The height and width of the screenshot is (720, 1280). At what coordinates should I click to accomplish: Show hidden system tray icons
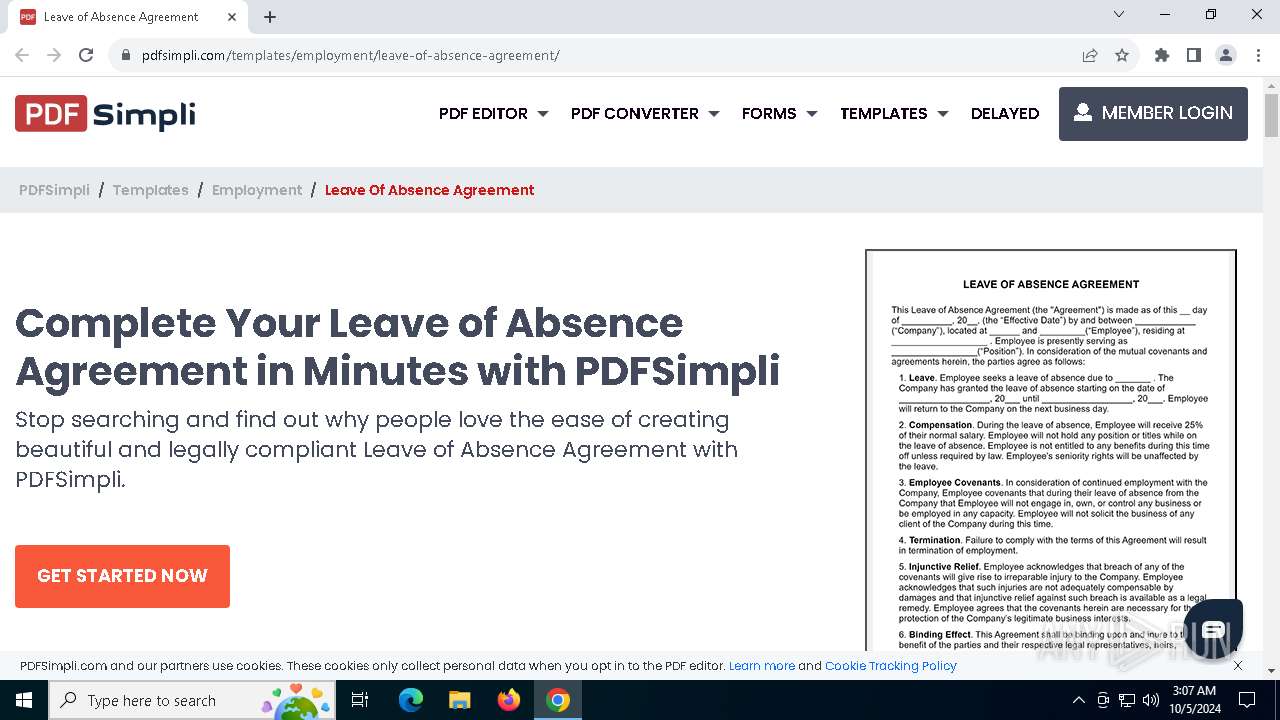click(1078, 700)
